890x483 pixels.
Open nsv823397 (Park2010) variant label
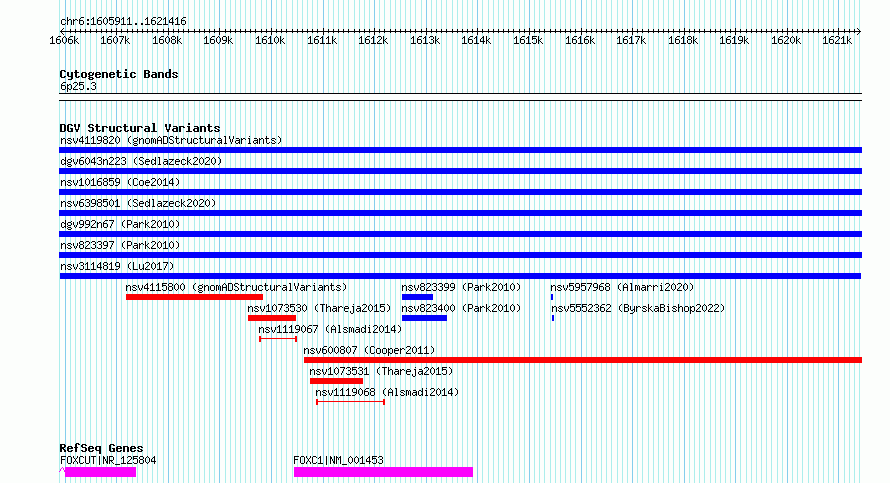pos(120,245)
